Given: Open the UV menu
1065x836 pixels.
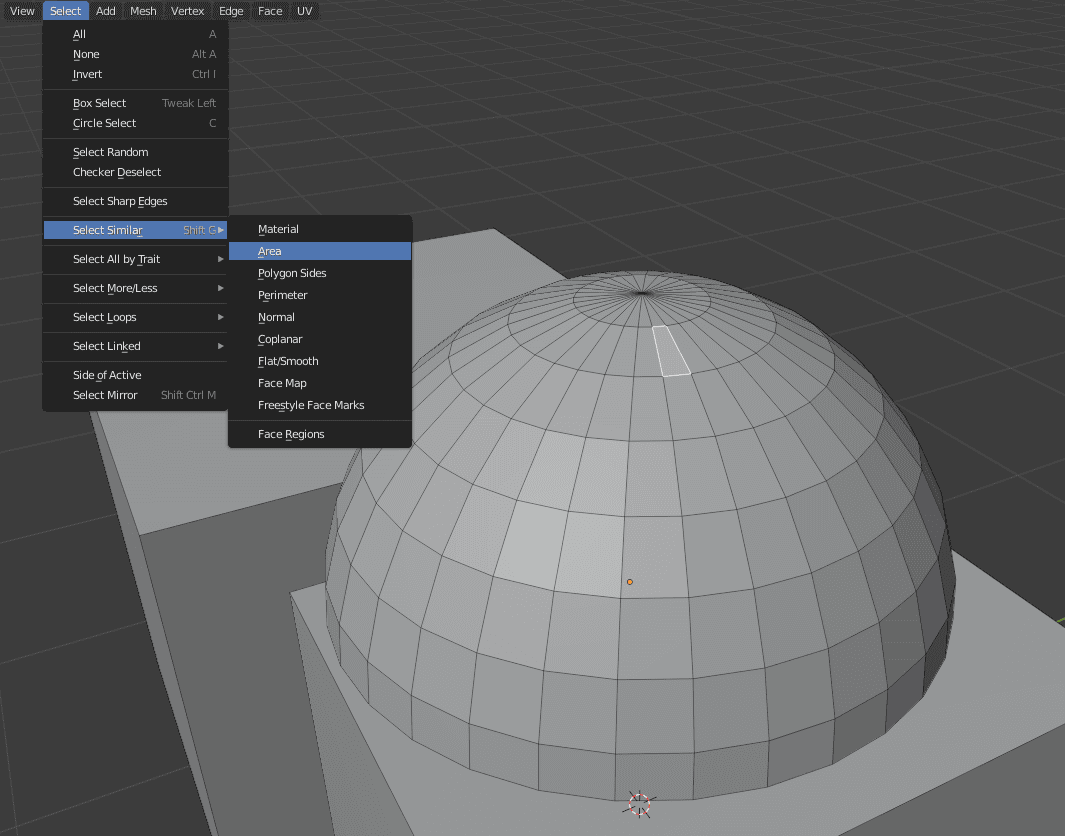Looking at the screenshot, I should tap(304, 11).
